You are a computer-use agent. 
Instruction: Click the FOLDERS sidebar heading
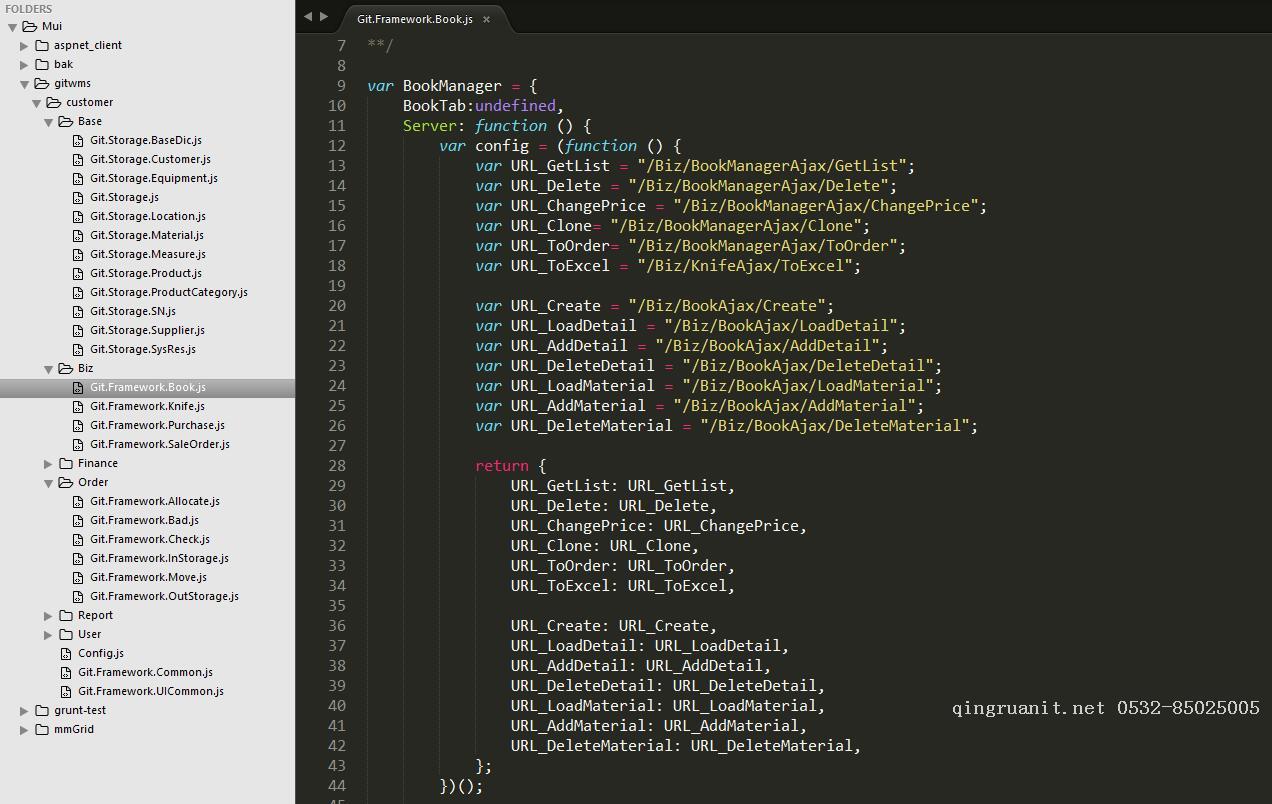coord(28,9)
